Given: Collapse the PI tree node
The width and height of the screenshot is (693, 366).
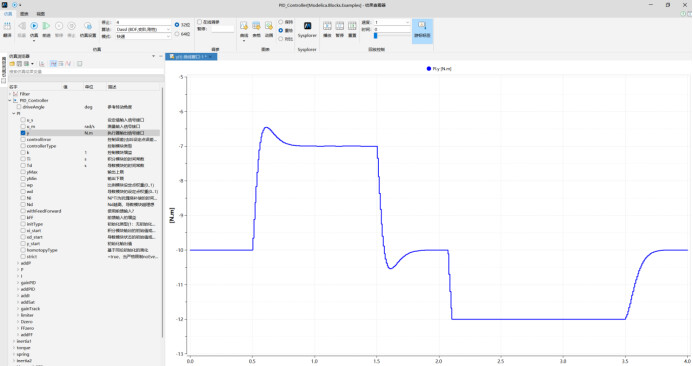Looking at the screenshot, I should (x=14, y=114).
